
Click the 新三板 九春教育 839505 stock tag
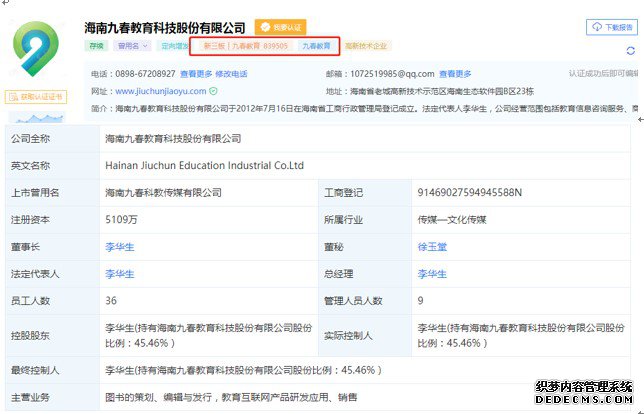(x=246, y=46)
